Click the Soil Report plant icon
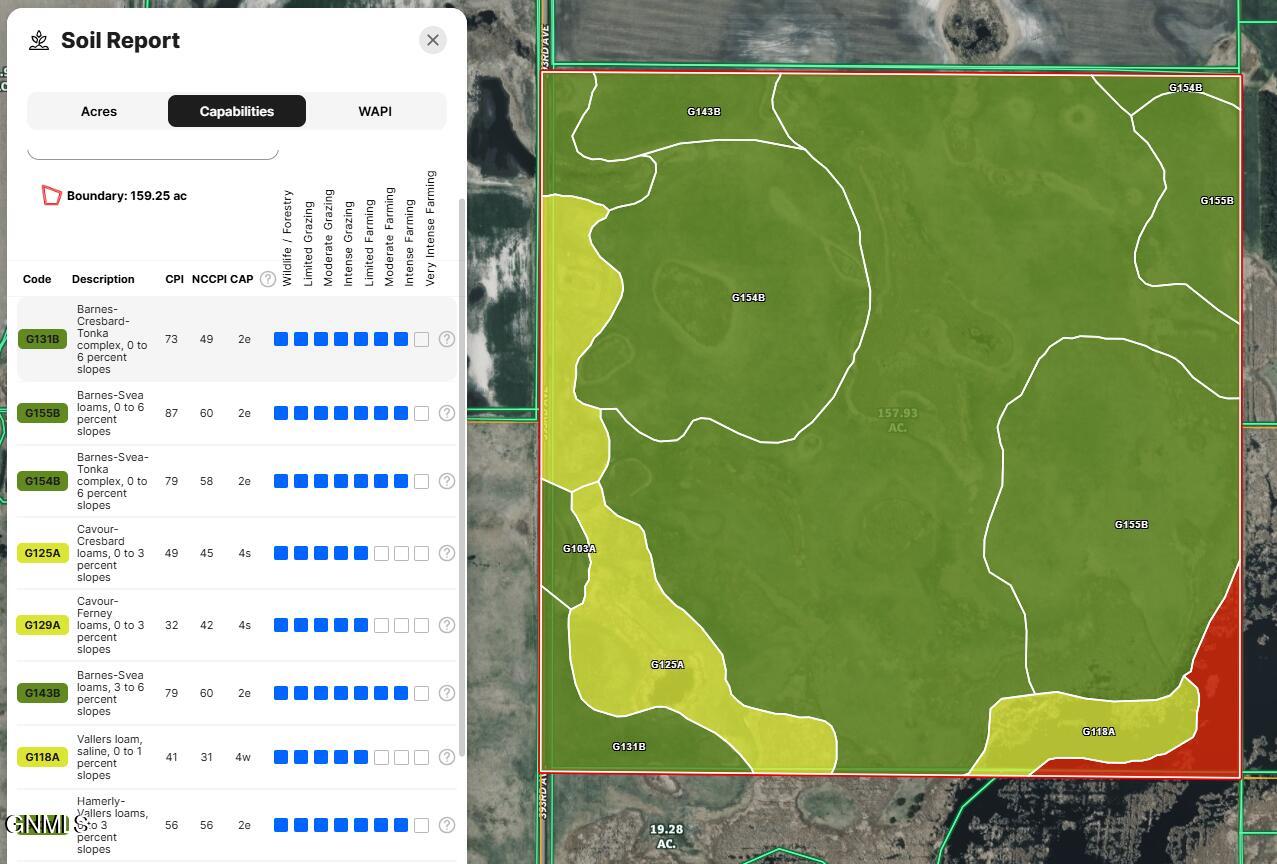The width and height of the screenshot is (1277, 864). pyautogui.click(x=39, y=40)
